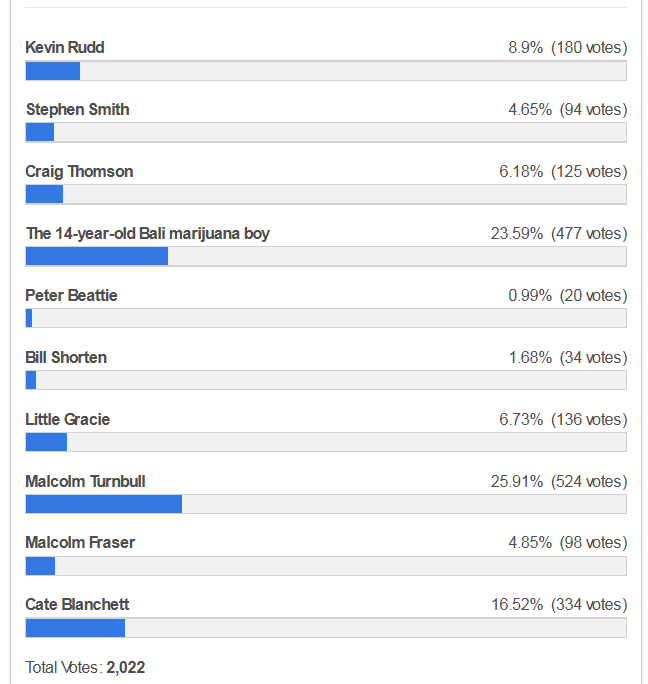Click the Kevin Rudd result bar
Image resolution: width=648 pixels, height=684 pixels.
(x=325, y=71)
